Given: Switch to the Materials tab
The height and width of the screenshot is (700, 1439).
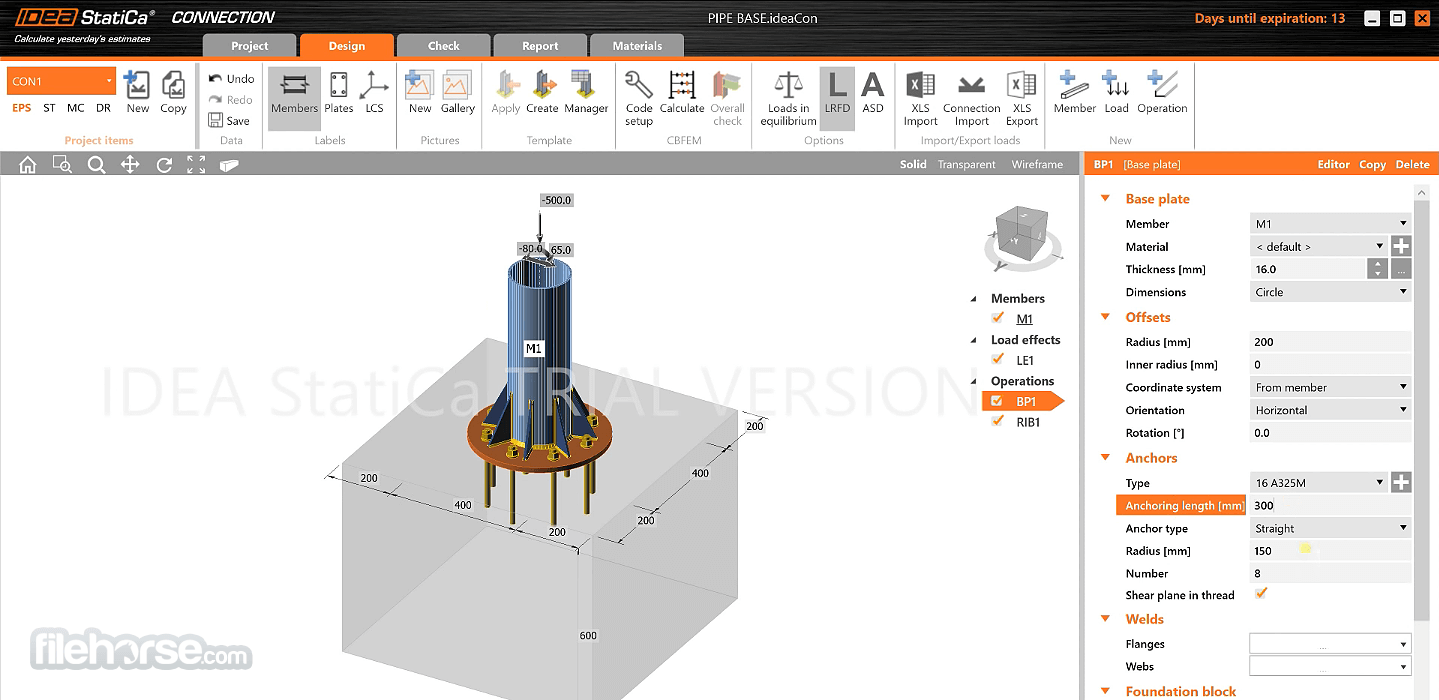Looking at the screenshot, I should click(x=637, y=46).
